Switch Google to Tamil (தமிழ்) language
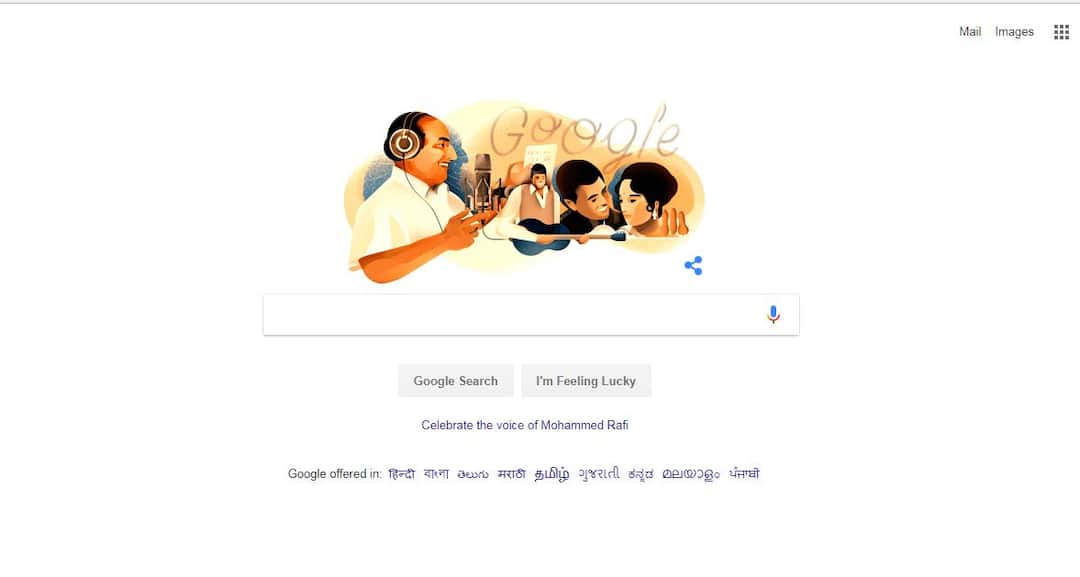Screen dimensions: 1080x577 tap(552, 474)
